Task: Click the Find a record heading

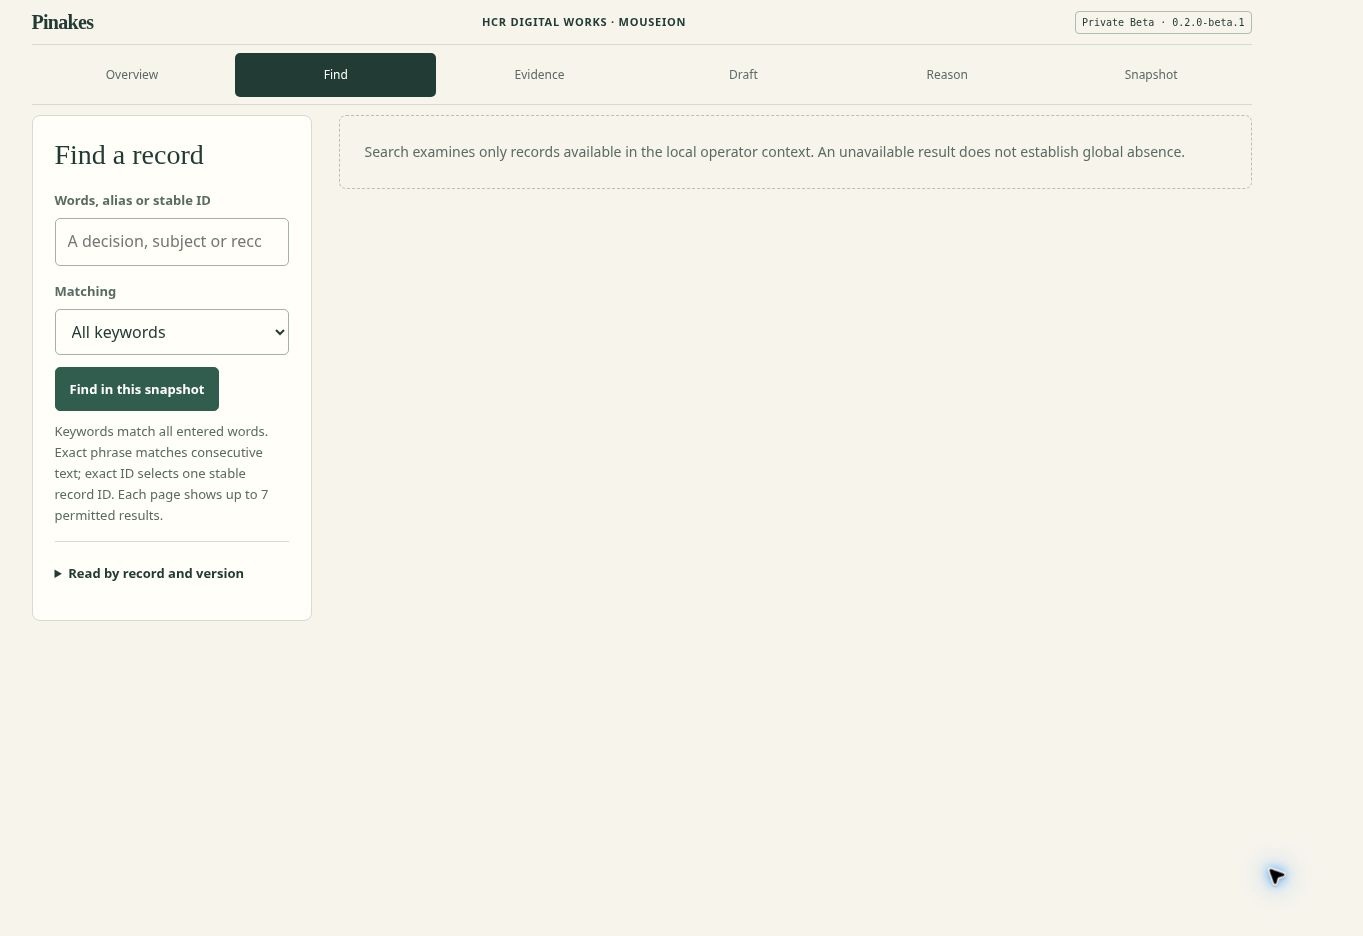Action: pyautogui.click(x=129, y=155)
